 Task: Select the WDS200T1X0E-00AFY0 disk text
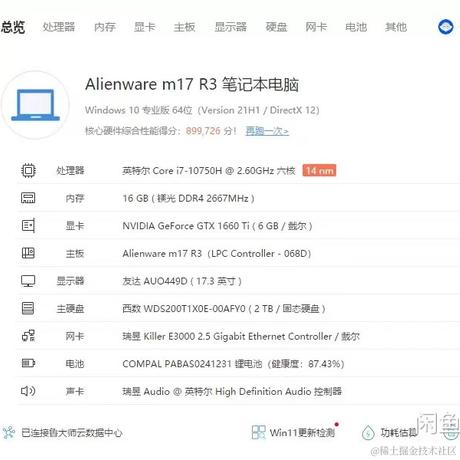(223, 309)
